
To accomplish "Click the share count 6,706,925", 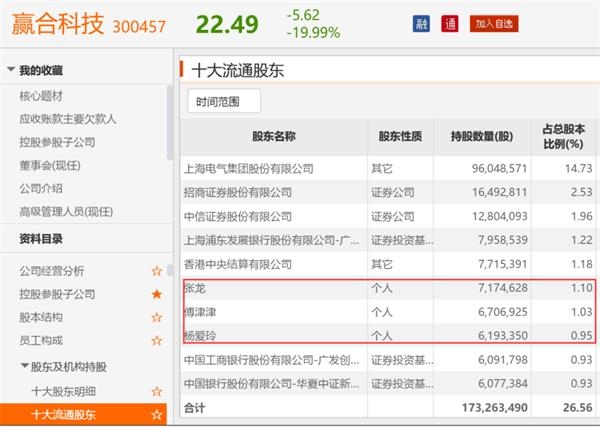I will 503,312.
